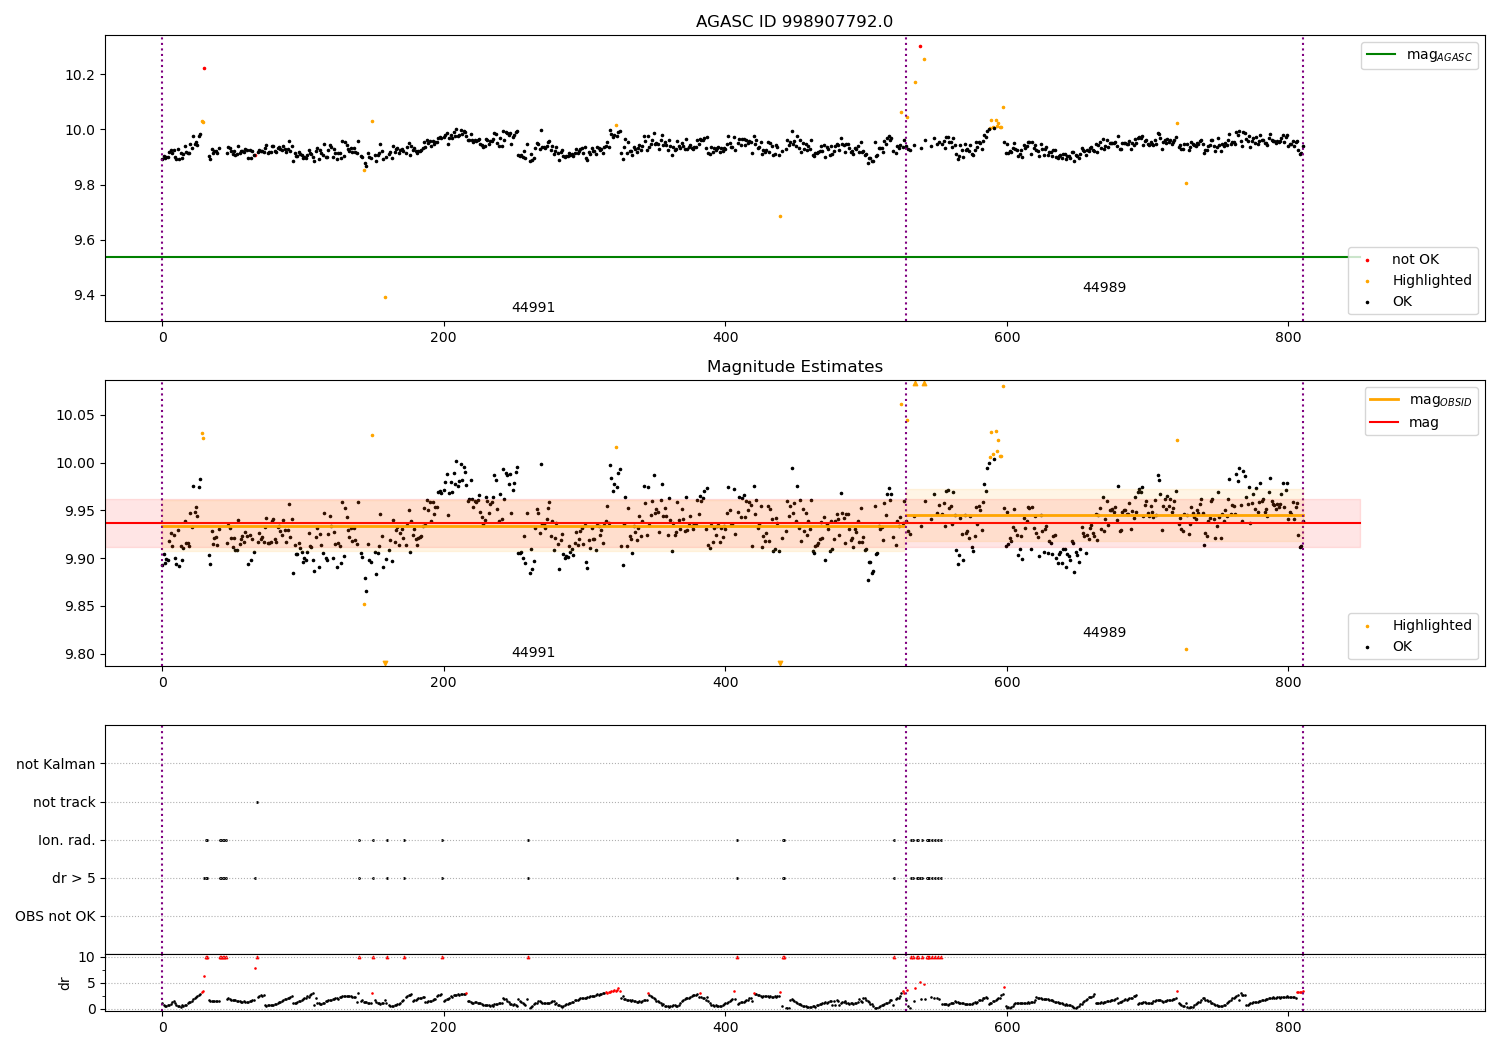This screenshot has height=1050, width=1500.
Task: Click the "OBS not OK" row label
Action: click(x=56, y=916)
